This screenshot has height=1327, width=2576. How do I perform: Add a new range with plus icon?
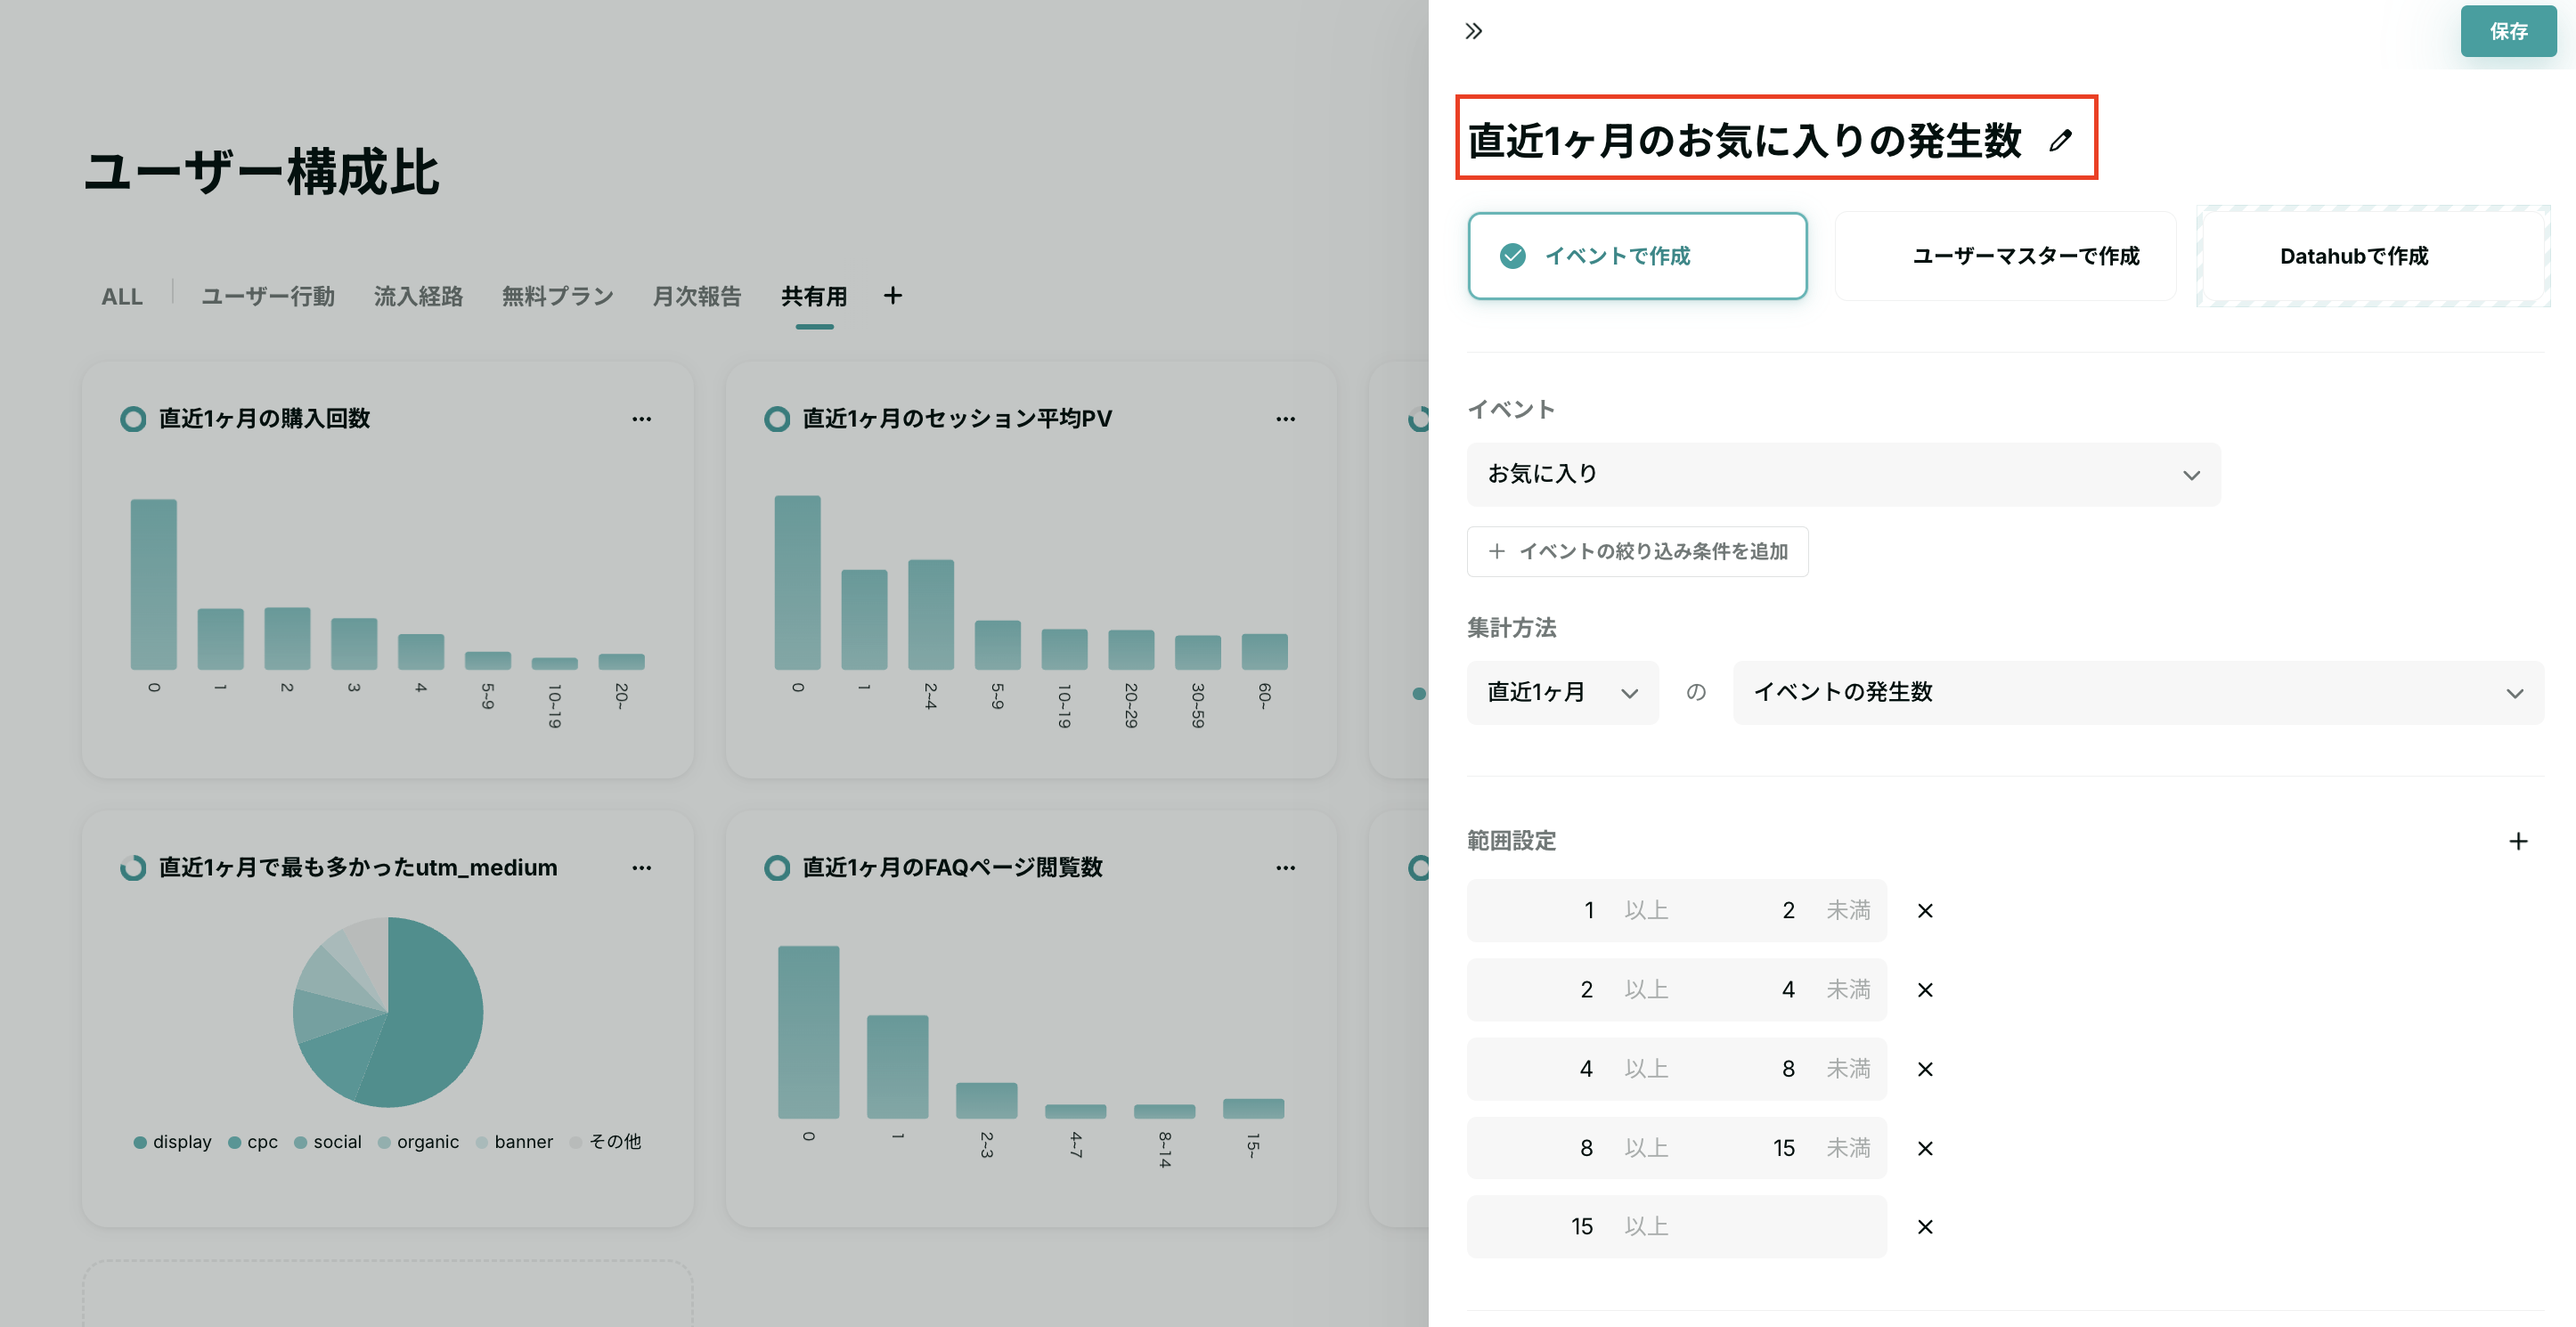click(2517, 841)
